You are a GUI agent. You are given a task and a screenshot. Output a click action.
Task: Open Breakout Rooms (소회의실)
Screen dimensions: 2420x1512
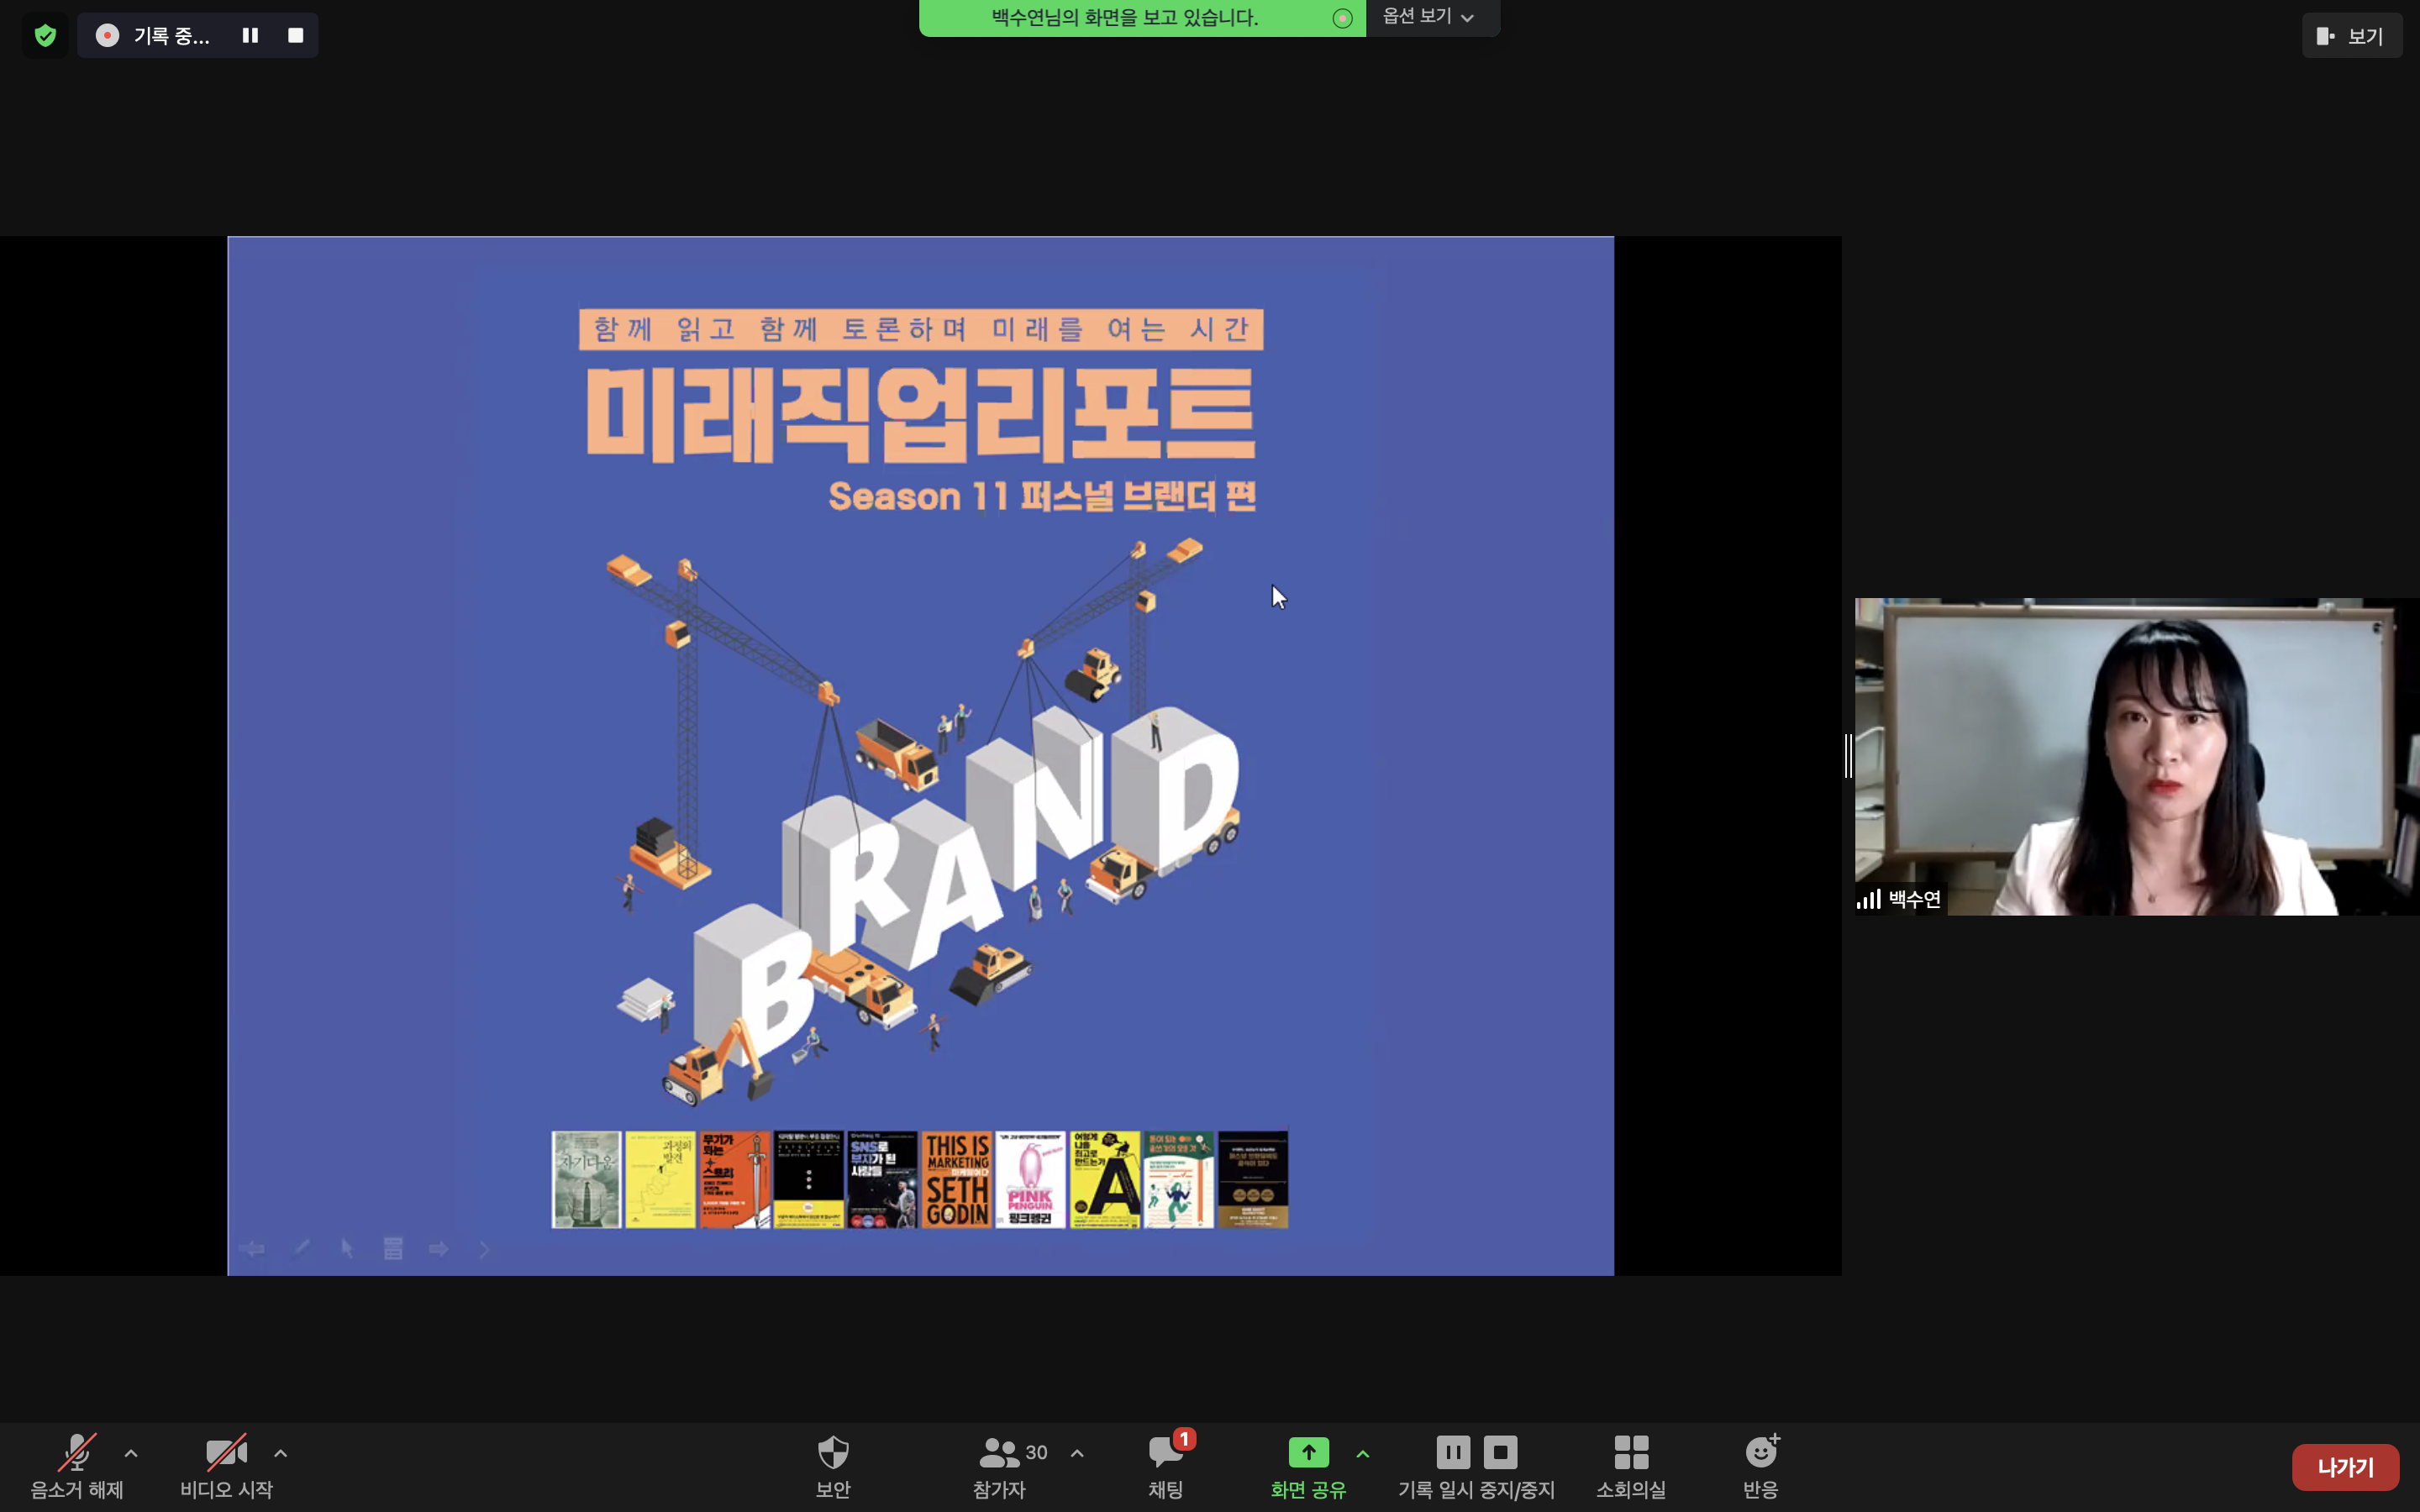(1630, 1464)
